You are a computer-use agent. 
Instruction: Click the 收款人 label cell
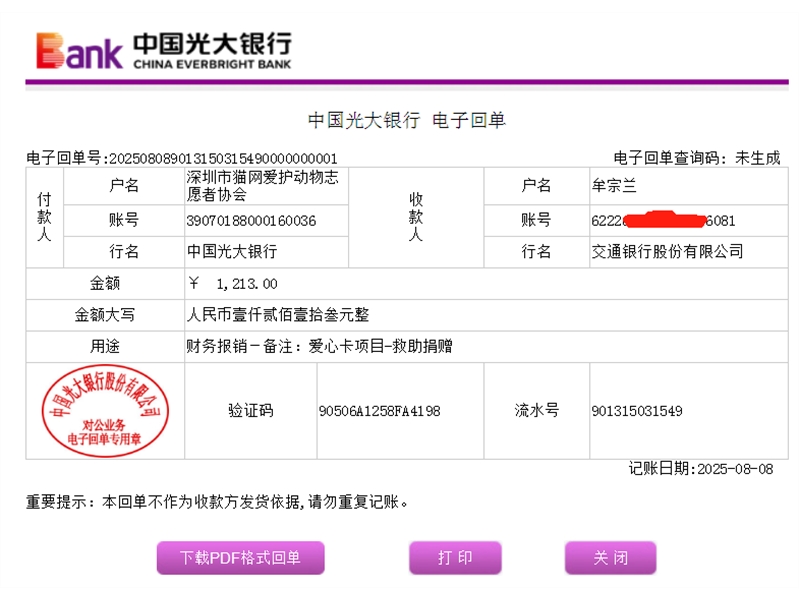(x=416, y=217)
